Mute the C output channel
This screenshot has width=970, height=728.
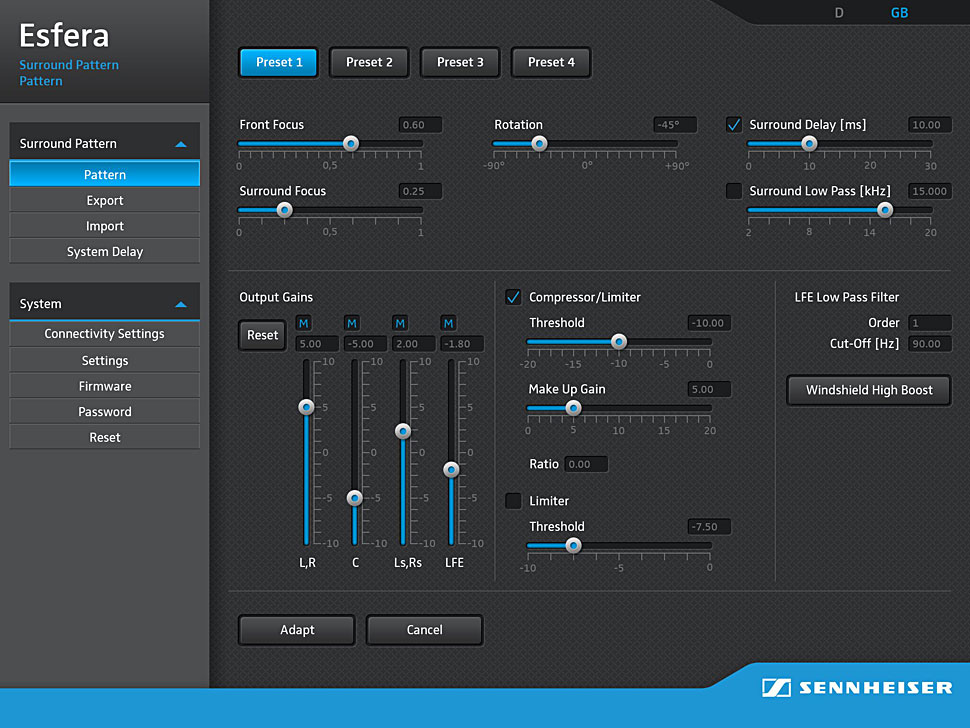[352, 323]
